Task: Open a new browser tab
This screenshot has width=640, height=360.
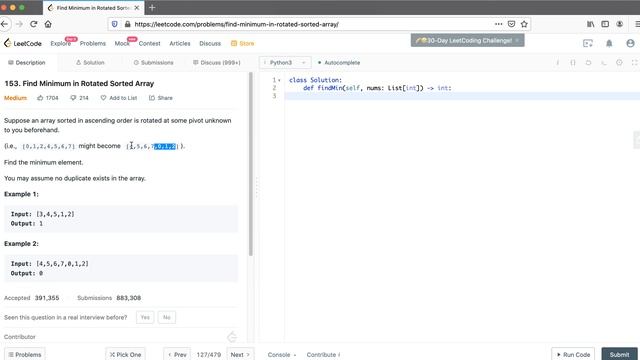Action: [152, 7]
